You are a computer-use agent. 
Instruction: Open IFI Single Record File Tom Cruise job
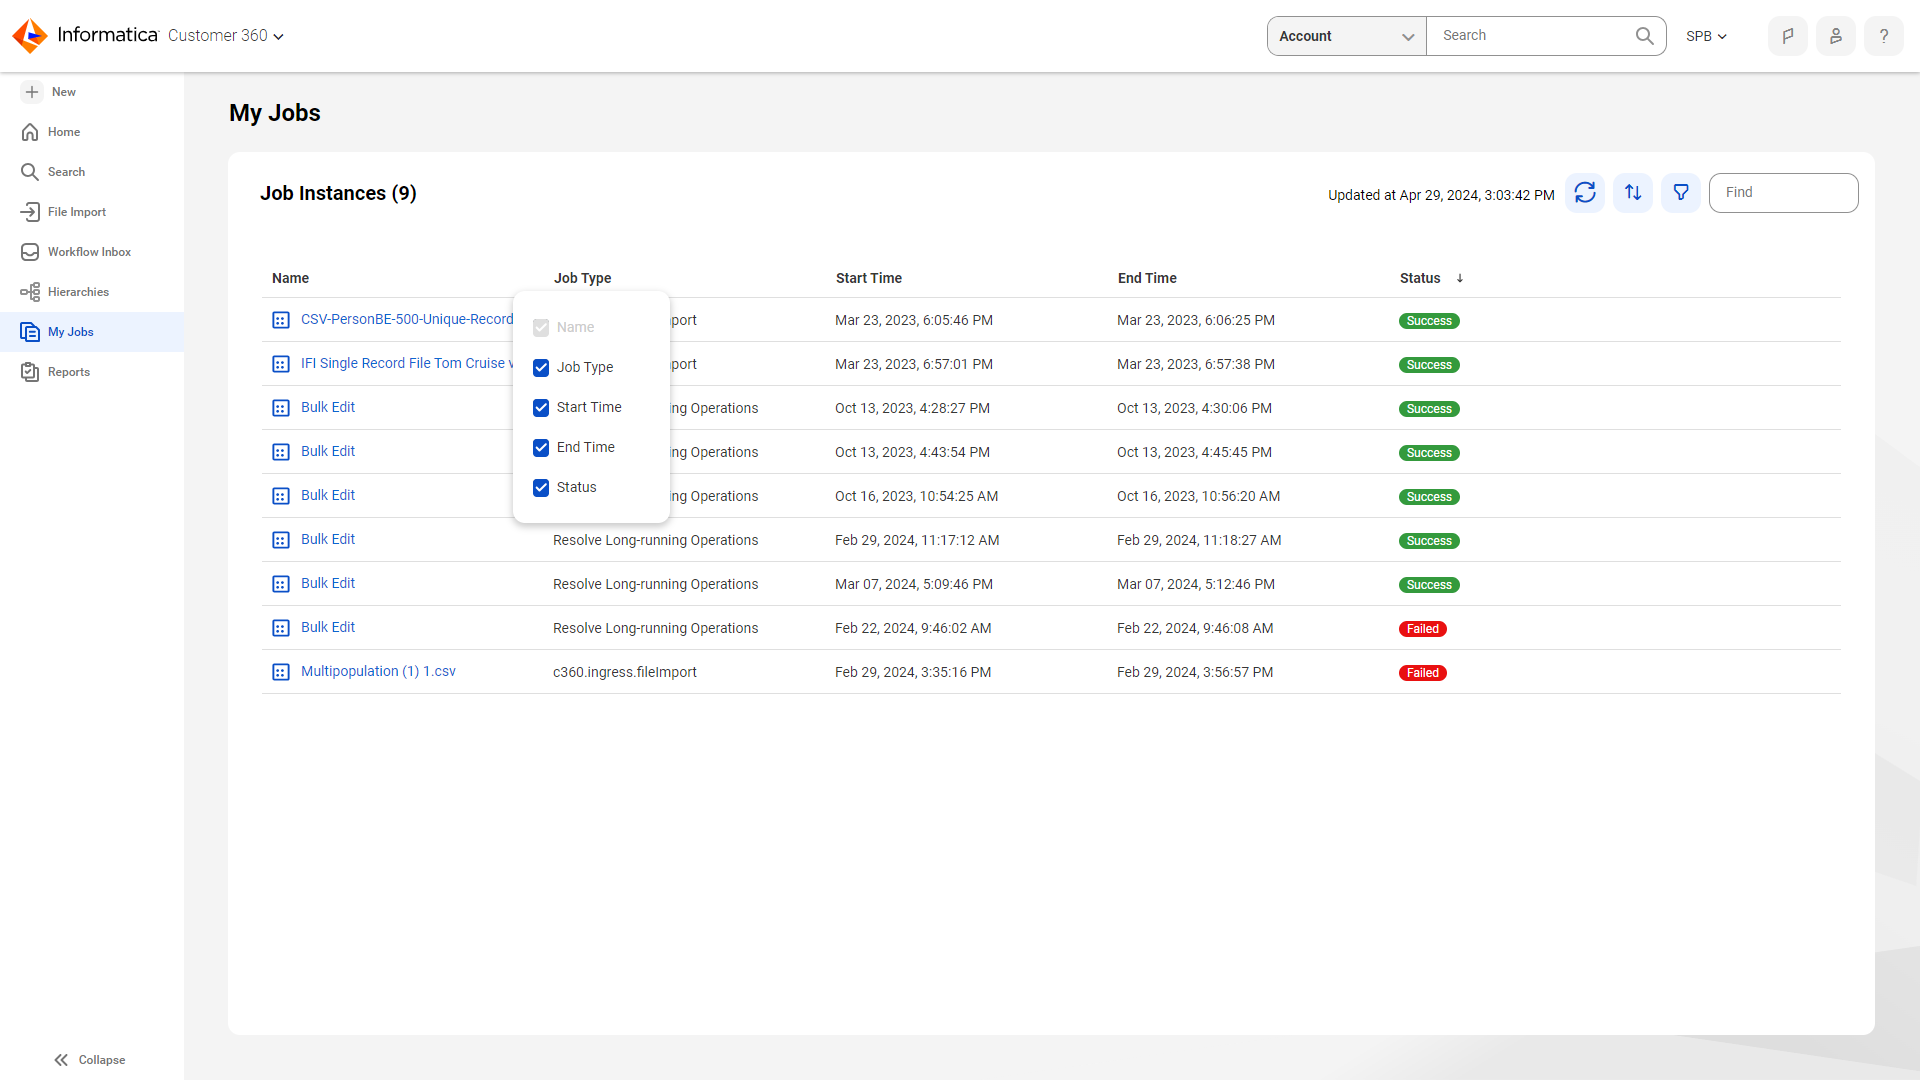(407, 363)
